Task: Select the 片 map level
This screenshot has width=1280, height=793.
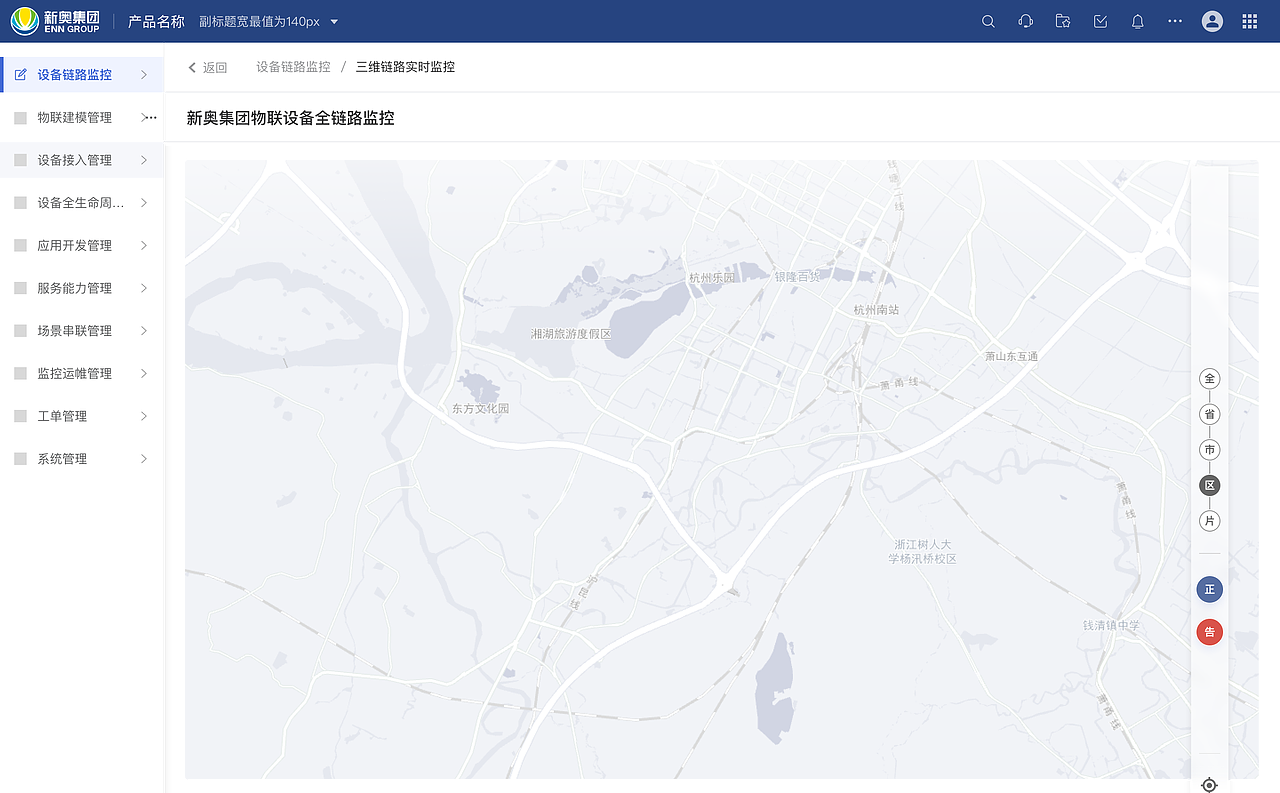Action: pyautogui.click(x=1210, y=521)
